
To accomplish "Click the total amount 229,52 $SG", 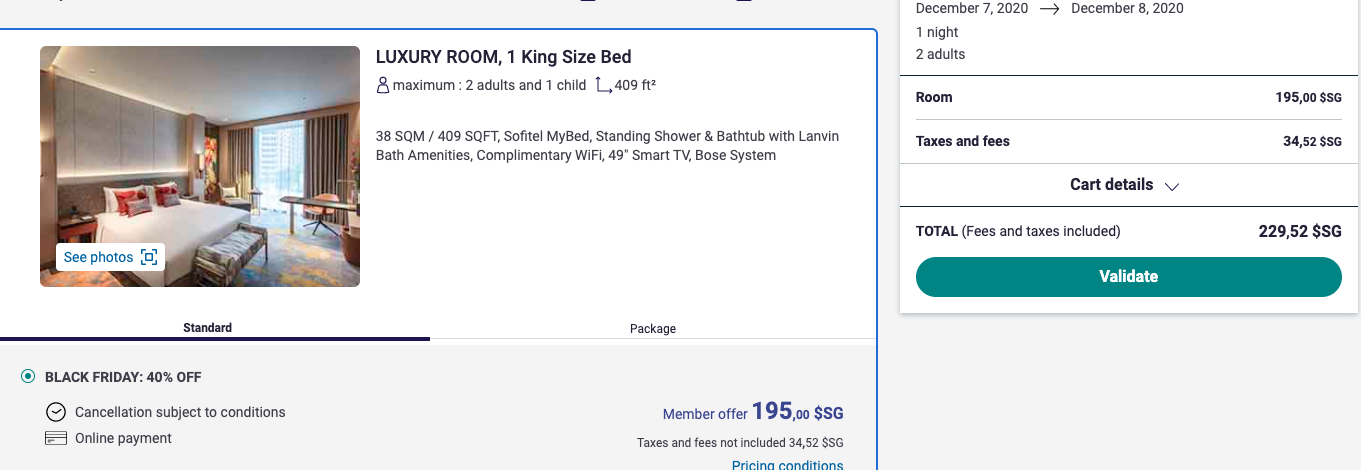I will pyautogui.click(x=1299, y=232).
